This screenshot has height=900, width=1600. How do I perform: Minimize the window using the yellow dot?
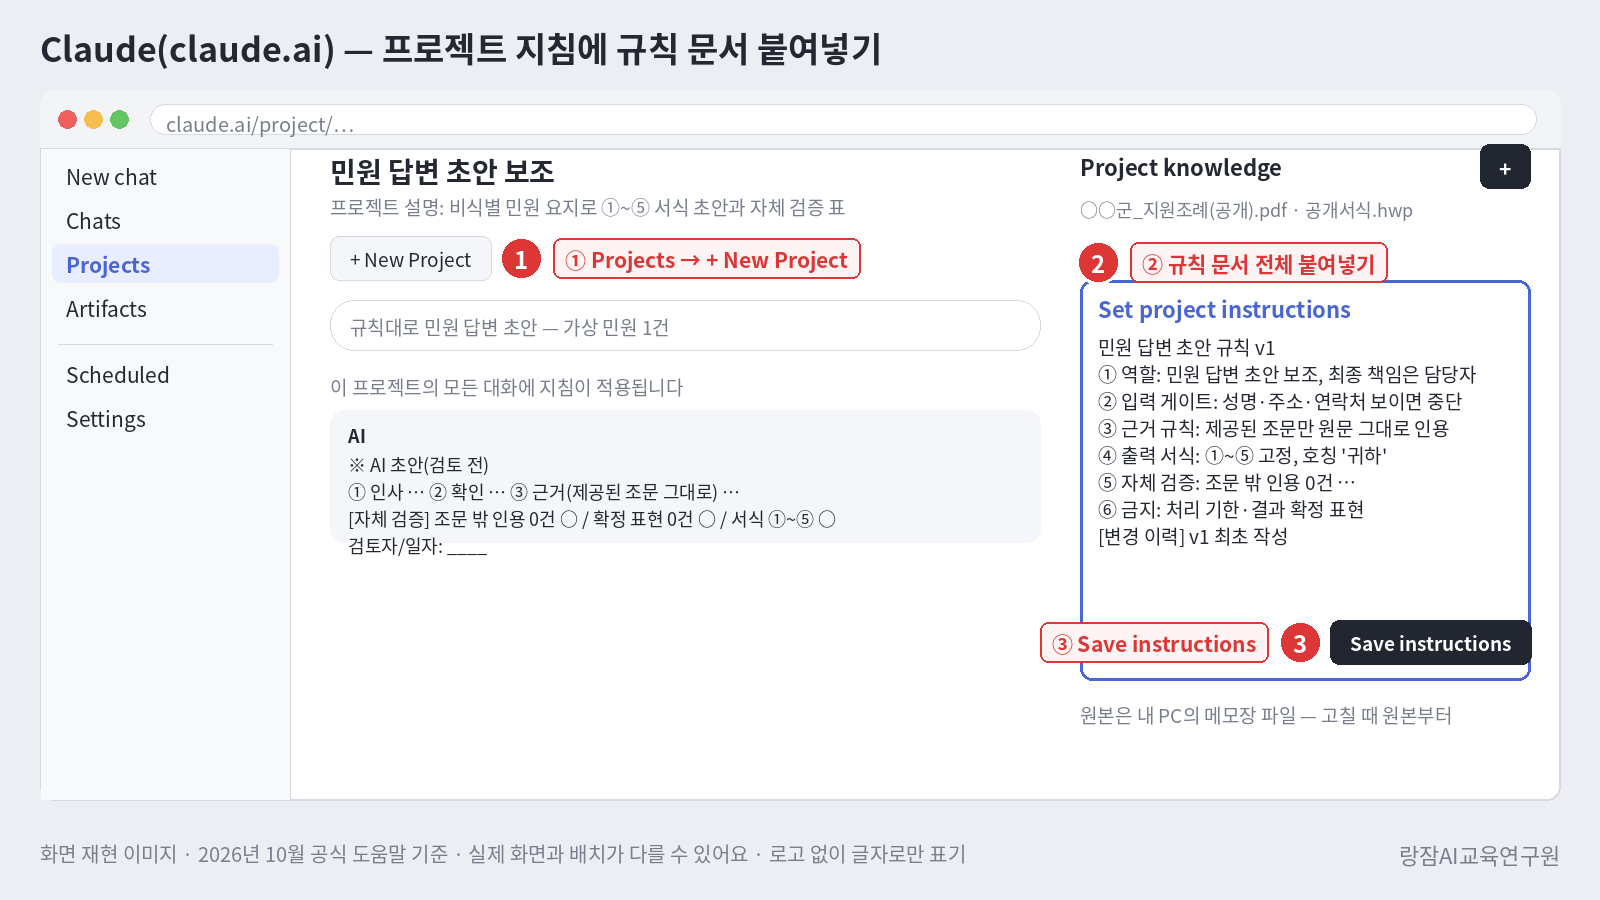(94, 120)
